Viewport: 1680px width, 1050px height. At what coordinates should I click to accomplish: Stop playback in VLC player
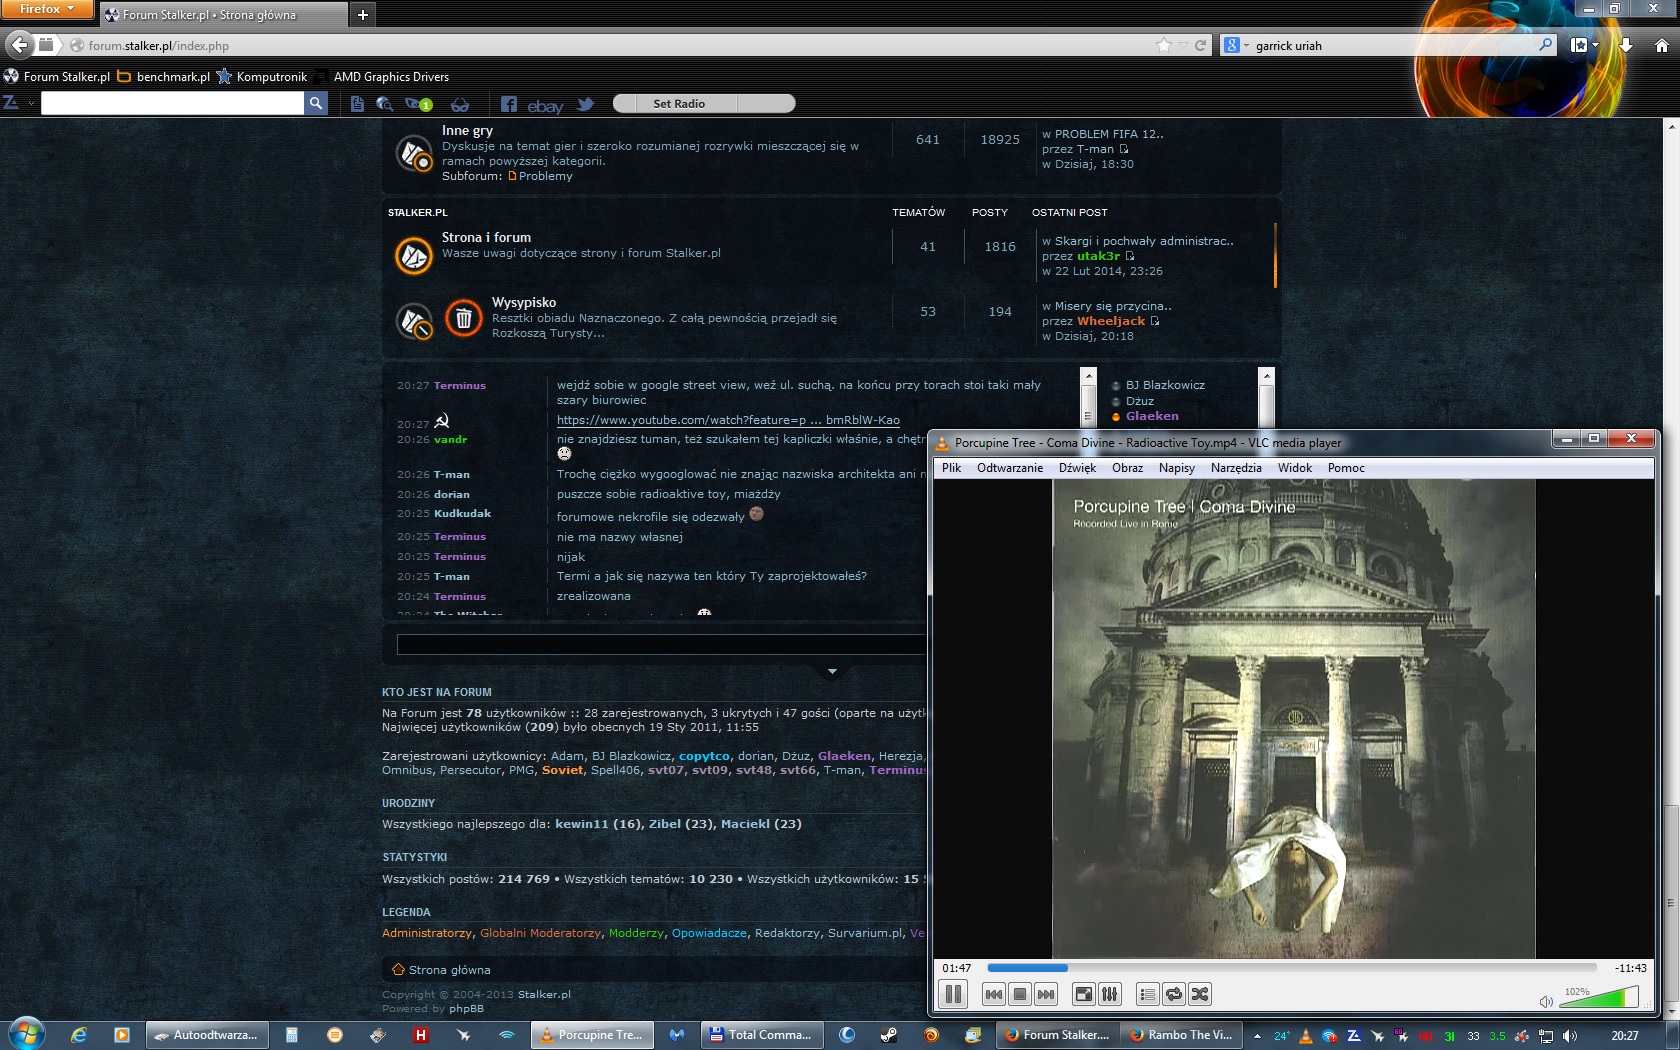tap(1019, 994)
